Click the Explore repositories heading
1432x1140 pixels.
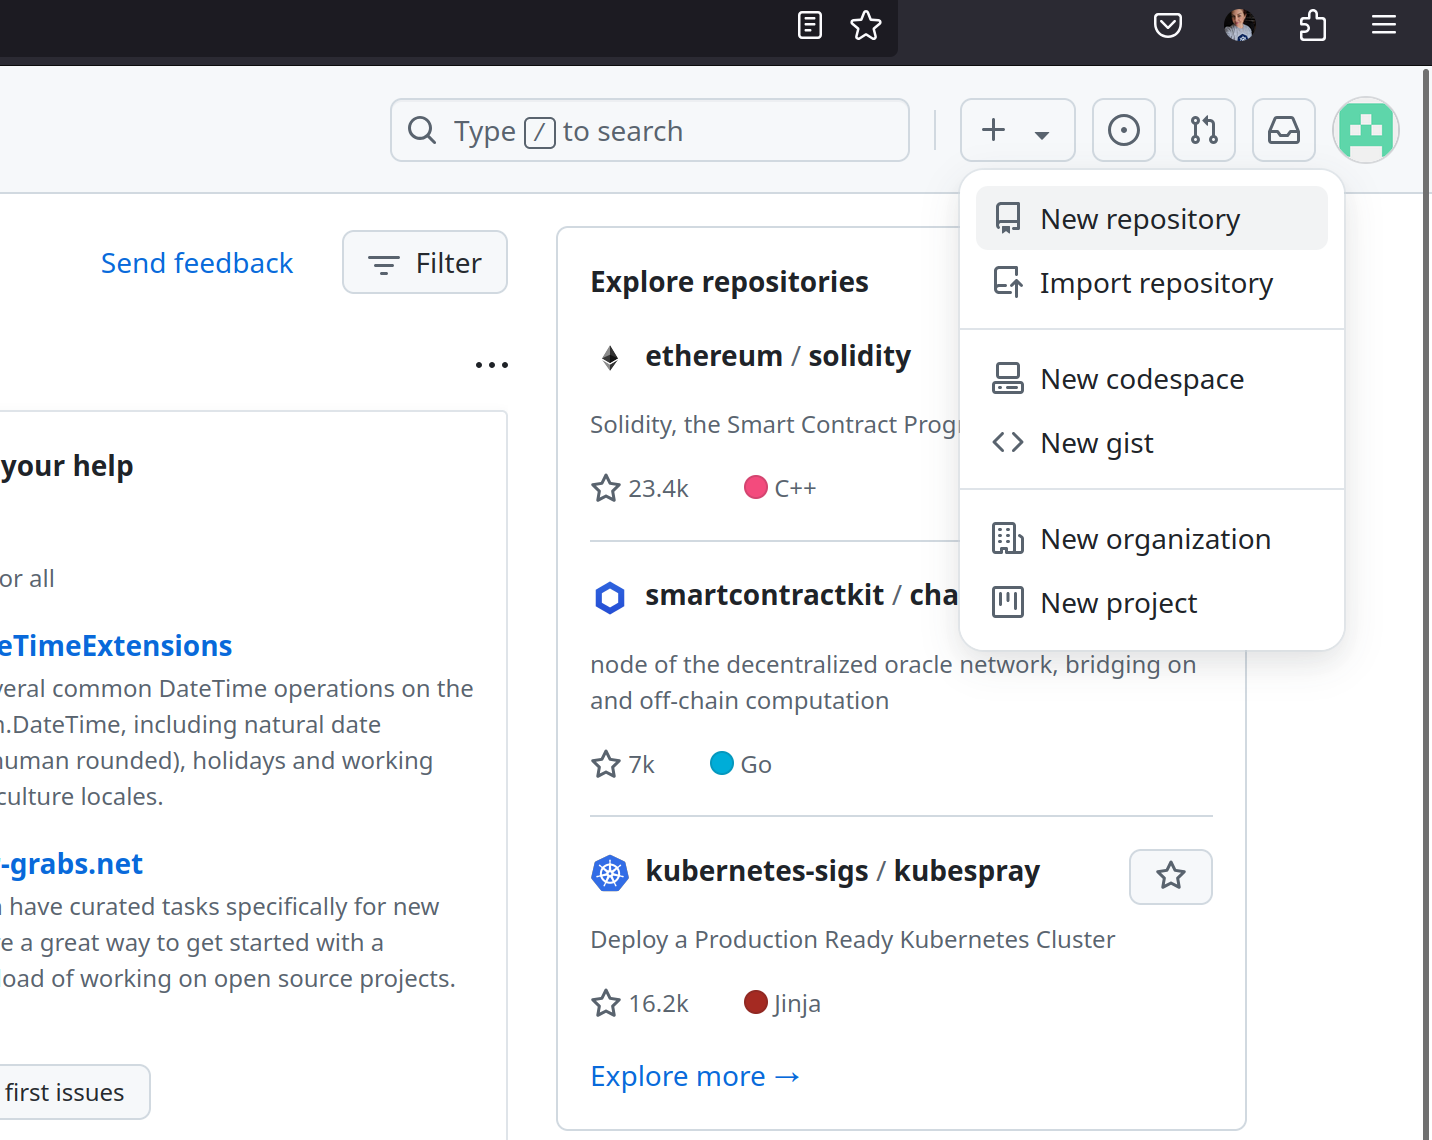pos(729,282)
